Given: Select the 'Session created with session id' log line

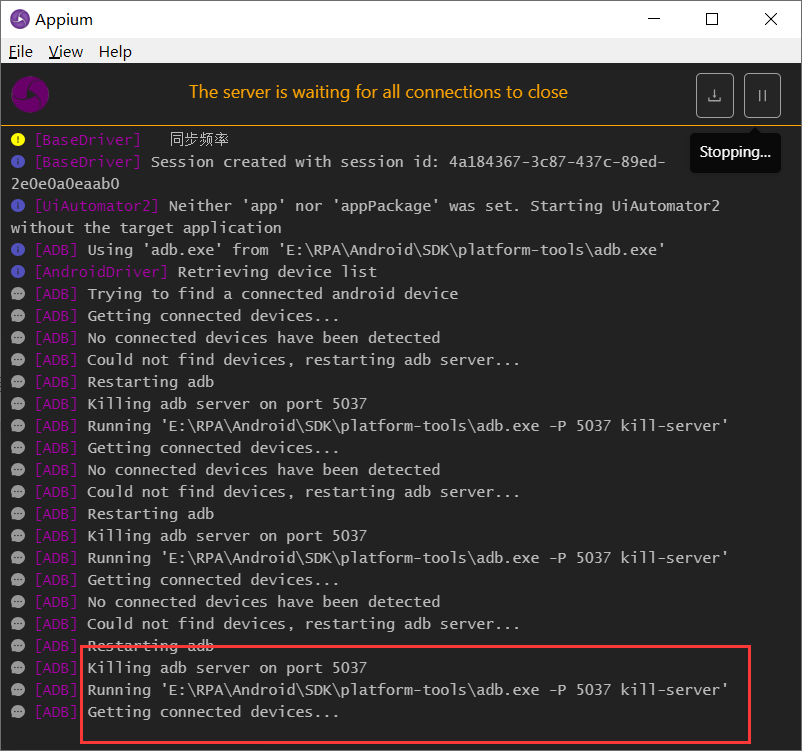Looking at the screenshot, I should [338, 173].
